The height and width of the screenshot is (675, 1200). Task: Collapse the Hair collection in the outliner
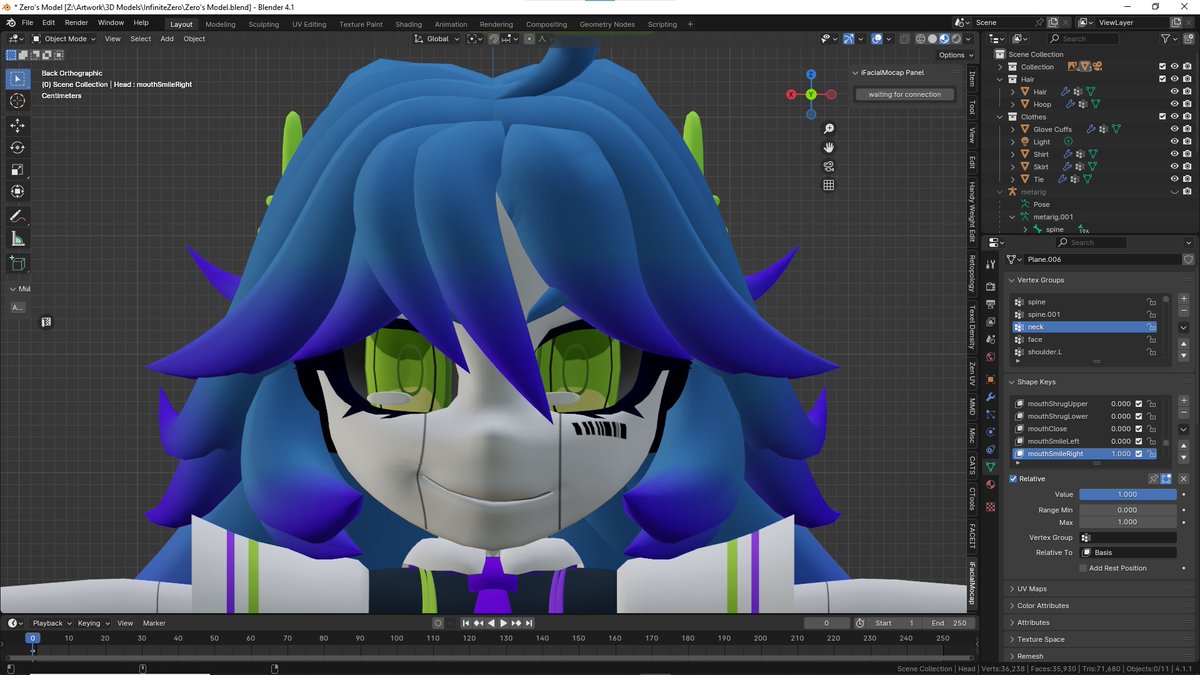point(999,79)
